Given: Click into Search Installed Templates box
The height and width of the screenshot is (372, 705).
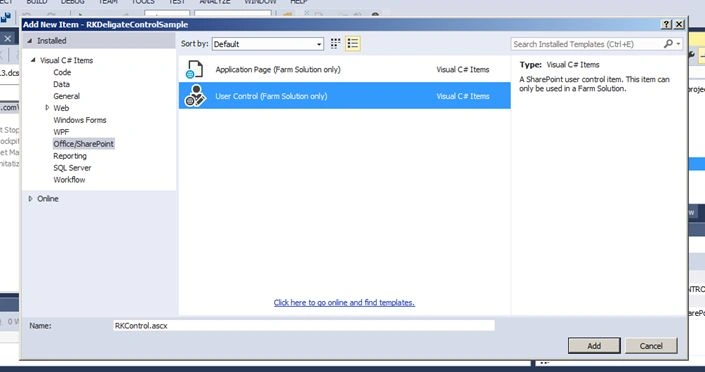Looking at the screenshot, I should click(x=587, y=44).
